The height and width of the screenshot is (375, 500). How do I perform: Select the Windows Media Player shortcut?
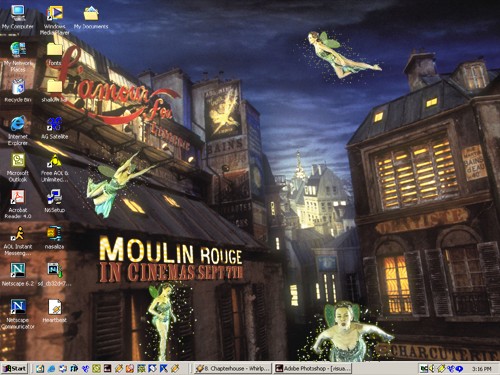click(54, 20)
